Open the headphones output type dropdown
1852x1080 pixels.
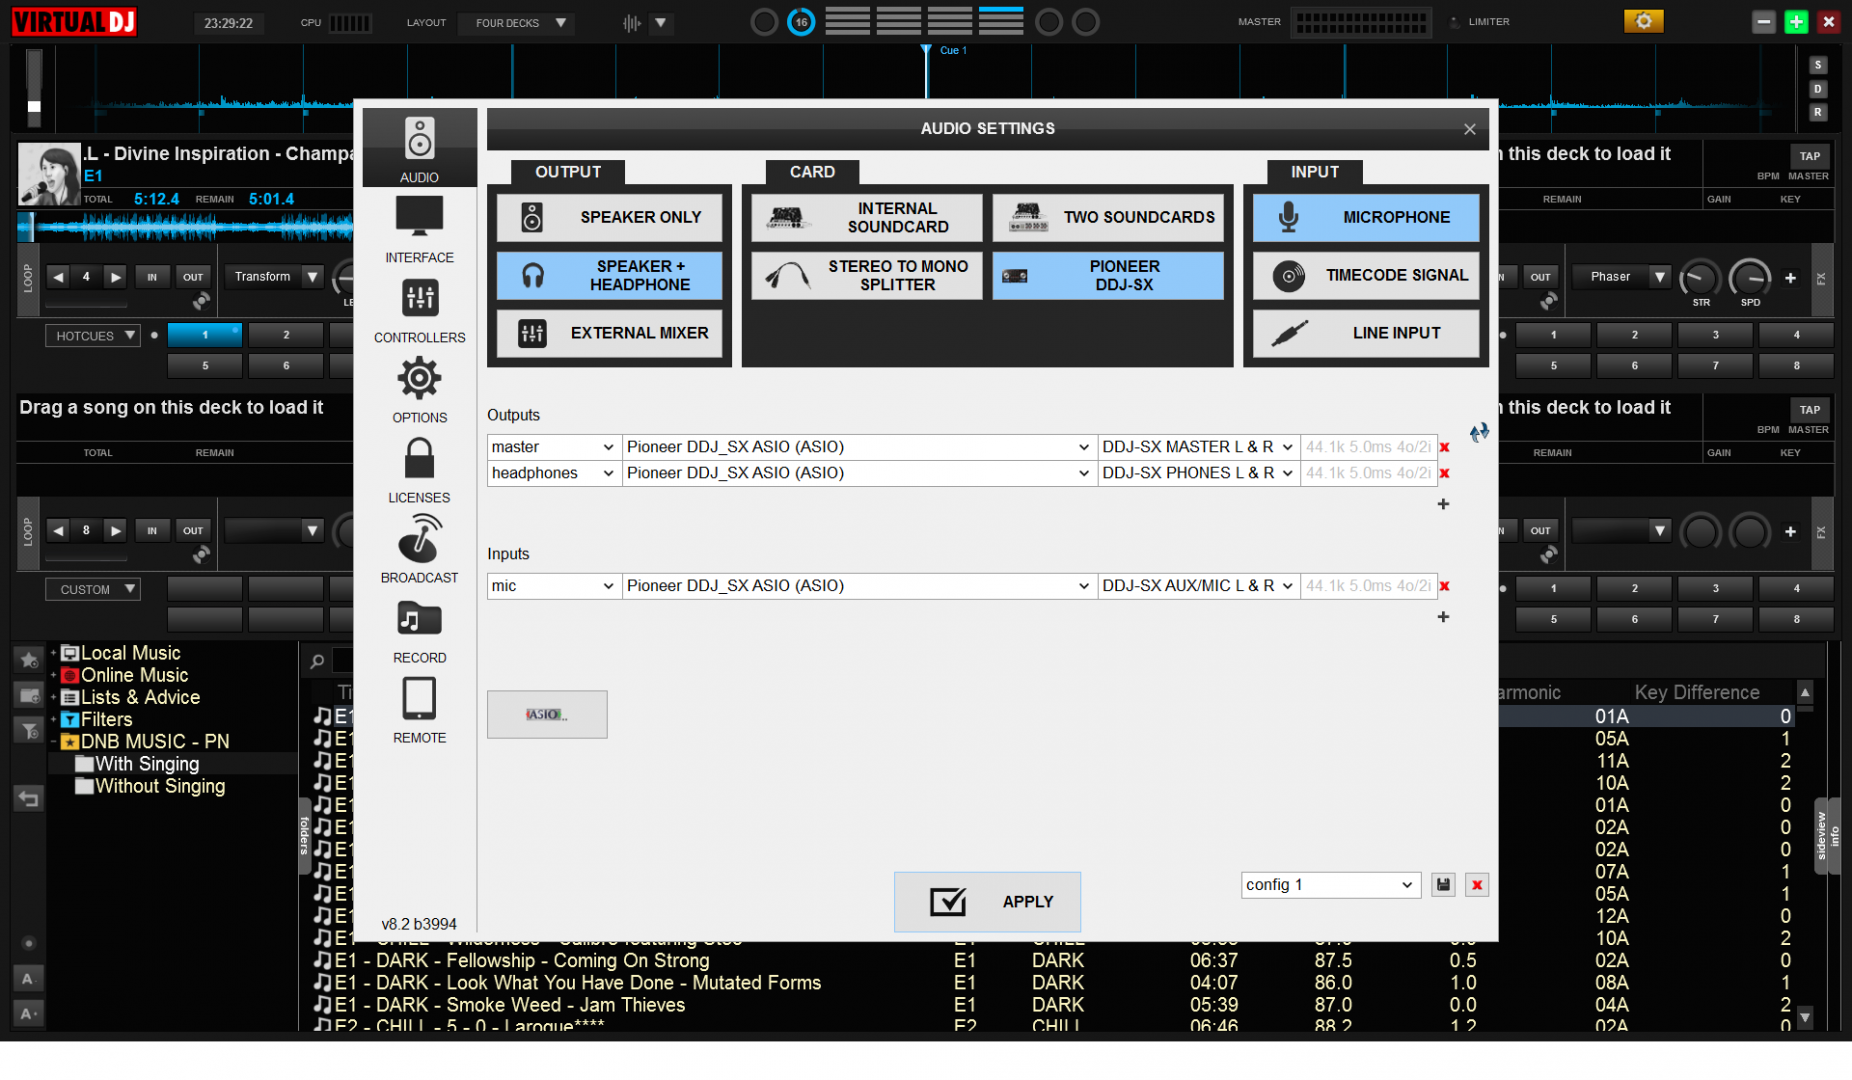coord(554,473)
